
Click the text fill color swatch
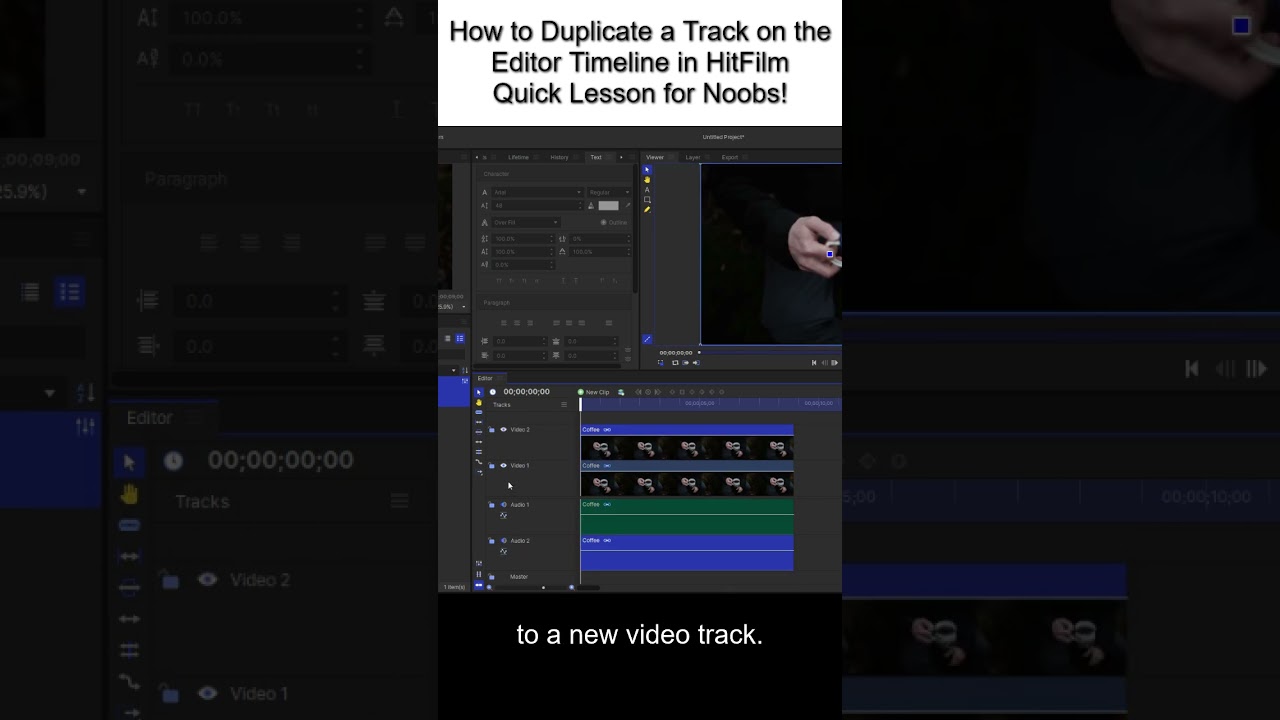[609, 205]
